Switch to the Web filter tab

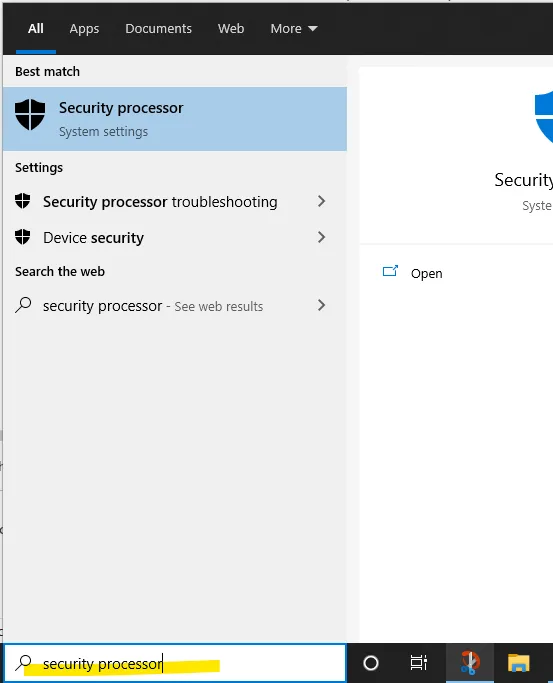tap(231, 29)
